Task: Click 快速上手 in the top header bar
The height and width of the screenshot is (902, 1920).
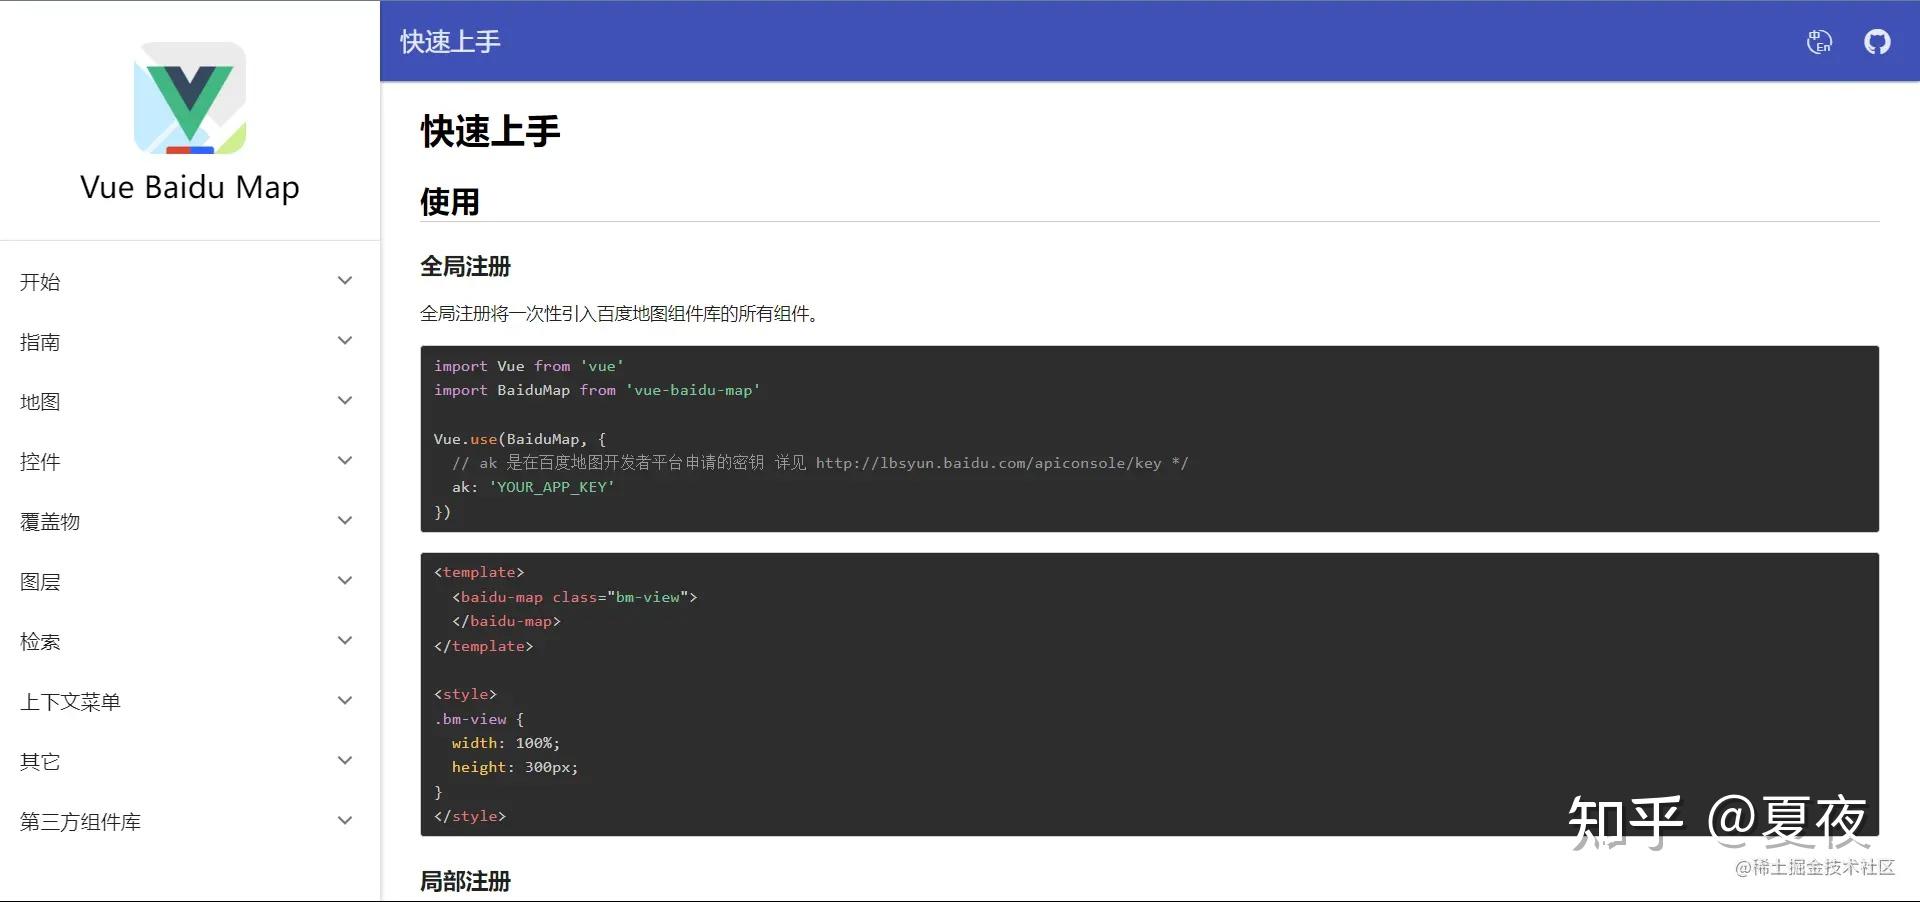Action: coord(448,41)
